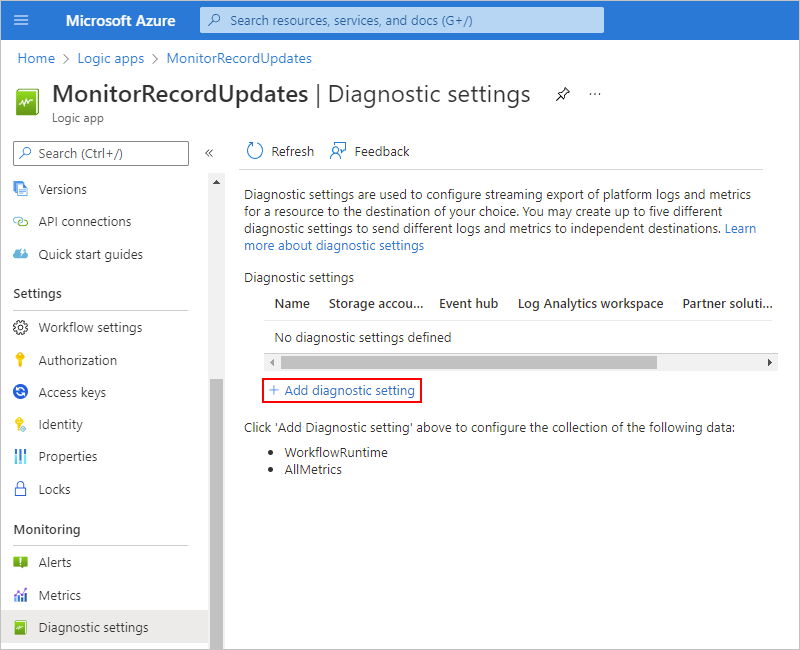
Task: Click the Name column header
Action: pyautogui.click(x=292, y=304)
